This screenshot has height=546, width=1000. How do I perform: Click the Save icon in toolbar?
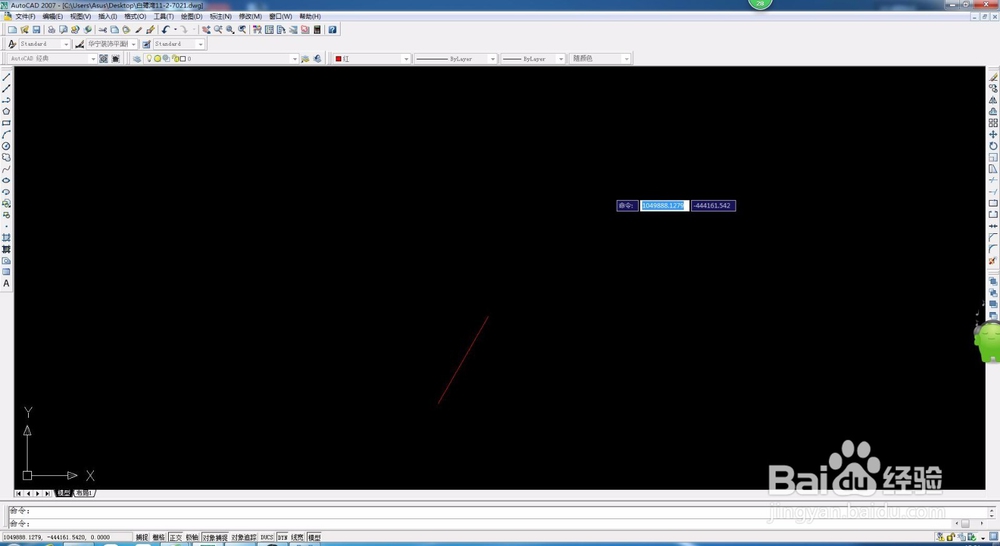(x=36, y=29)
